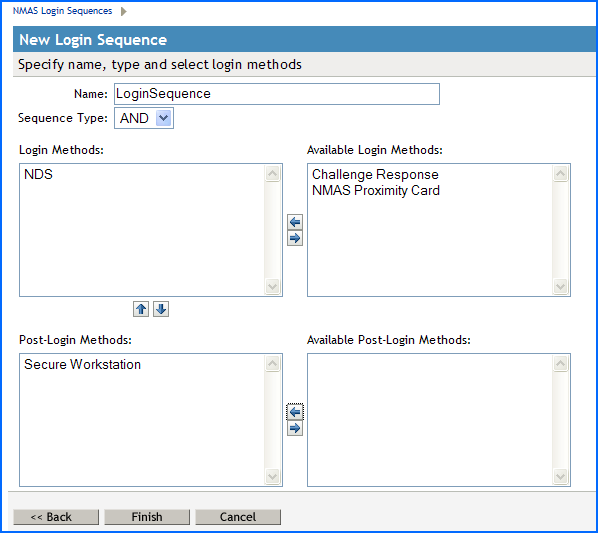Image resolution: width=598 pixels, height=533 pixels.
Task: Go back with the << Back button
Action: click(56, 517)
